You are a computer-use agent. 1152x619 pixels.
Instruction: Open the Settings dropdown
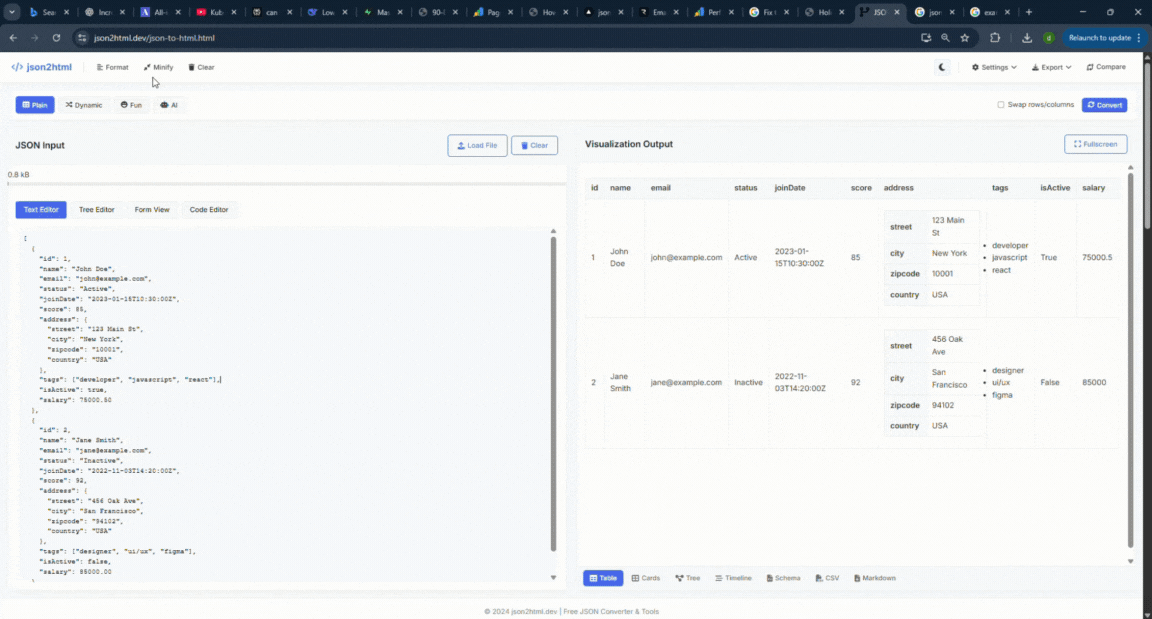coord(992,67)
